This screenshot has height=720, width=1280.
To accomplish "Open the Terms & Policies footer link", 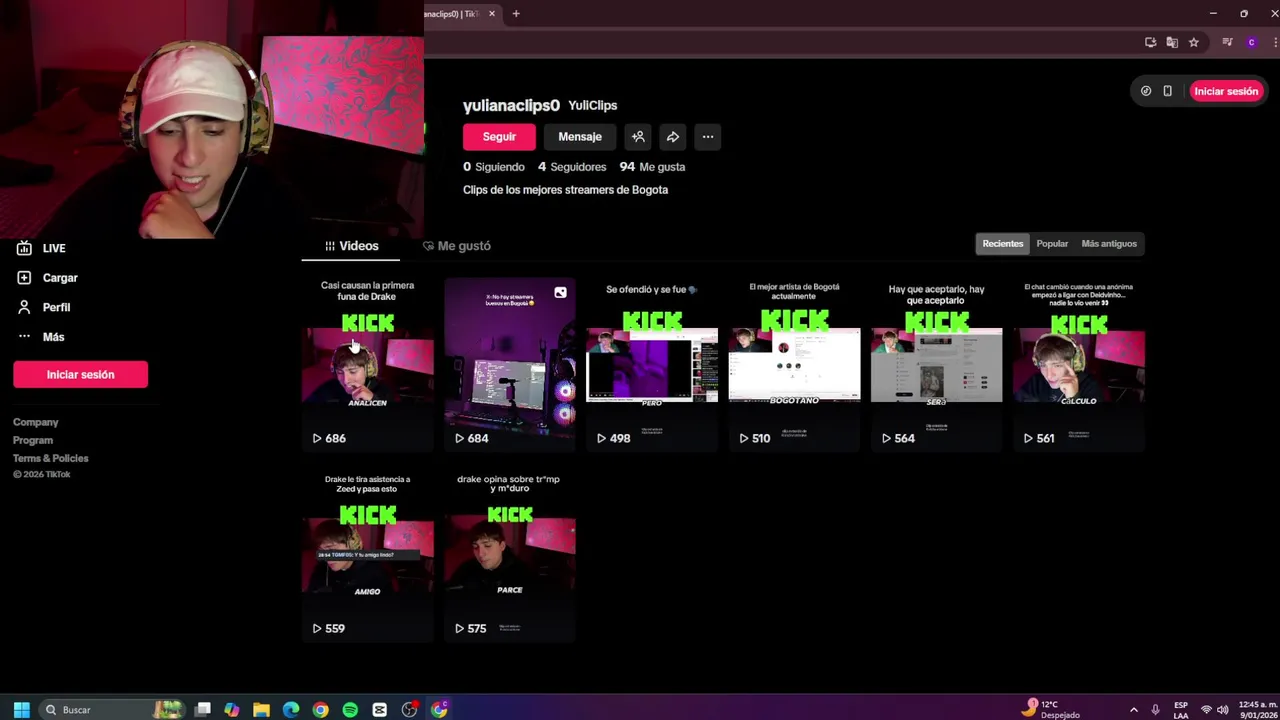I will click(51, 458).
